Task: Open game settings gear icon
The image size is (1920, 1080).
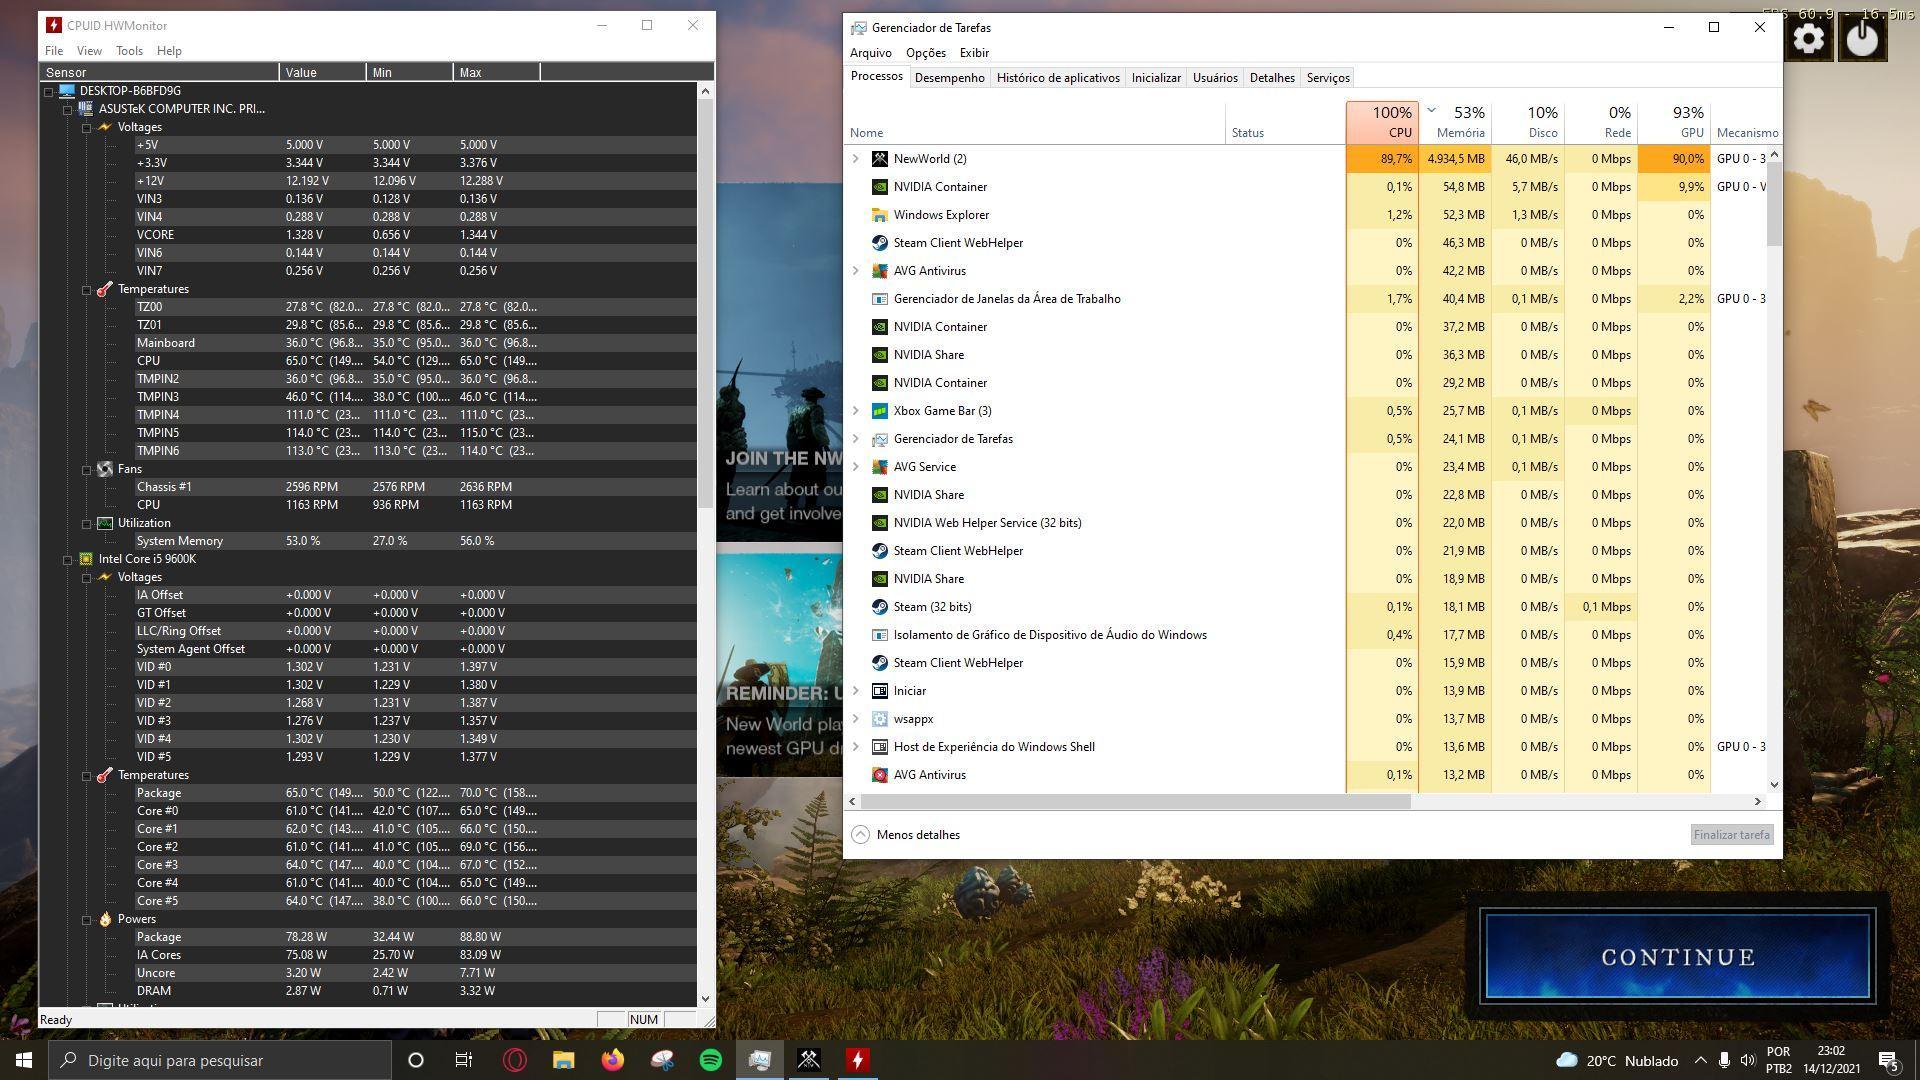Action: 1808,39
